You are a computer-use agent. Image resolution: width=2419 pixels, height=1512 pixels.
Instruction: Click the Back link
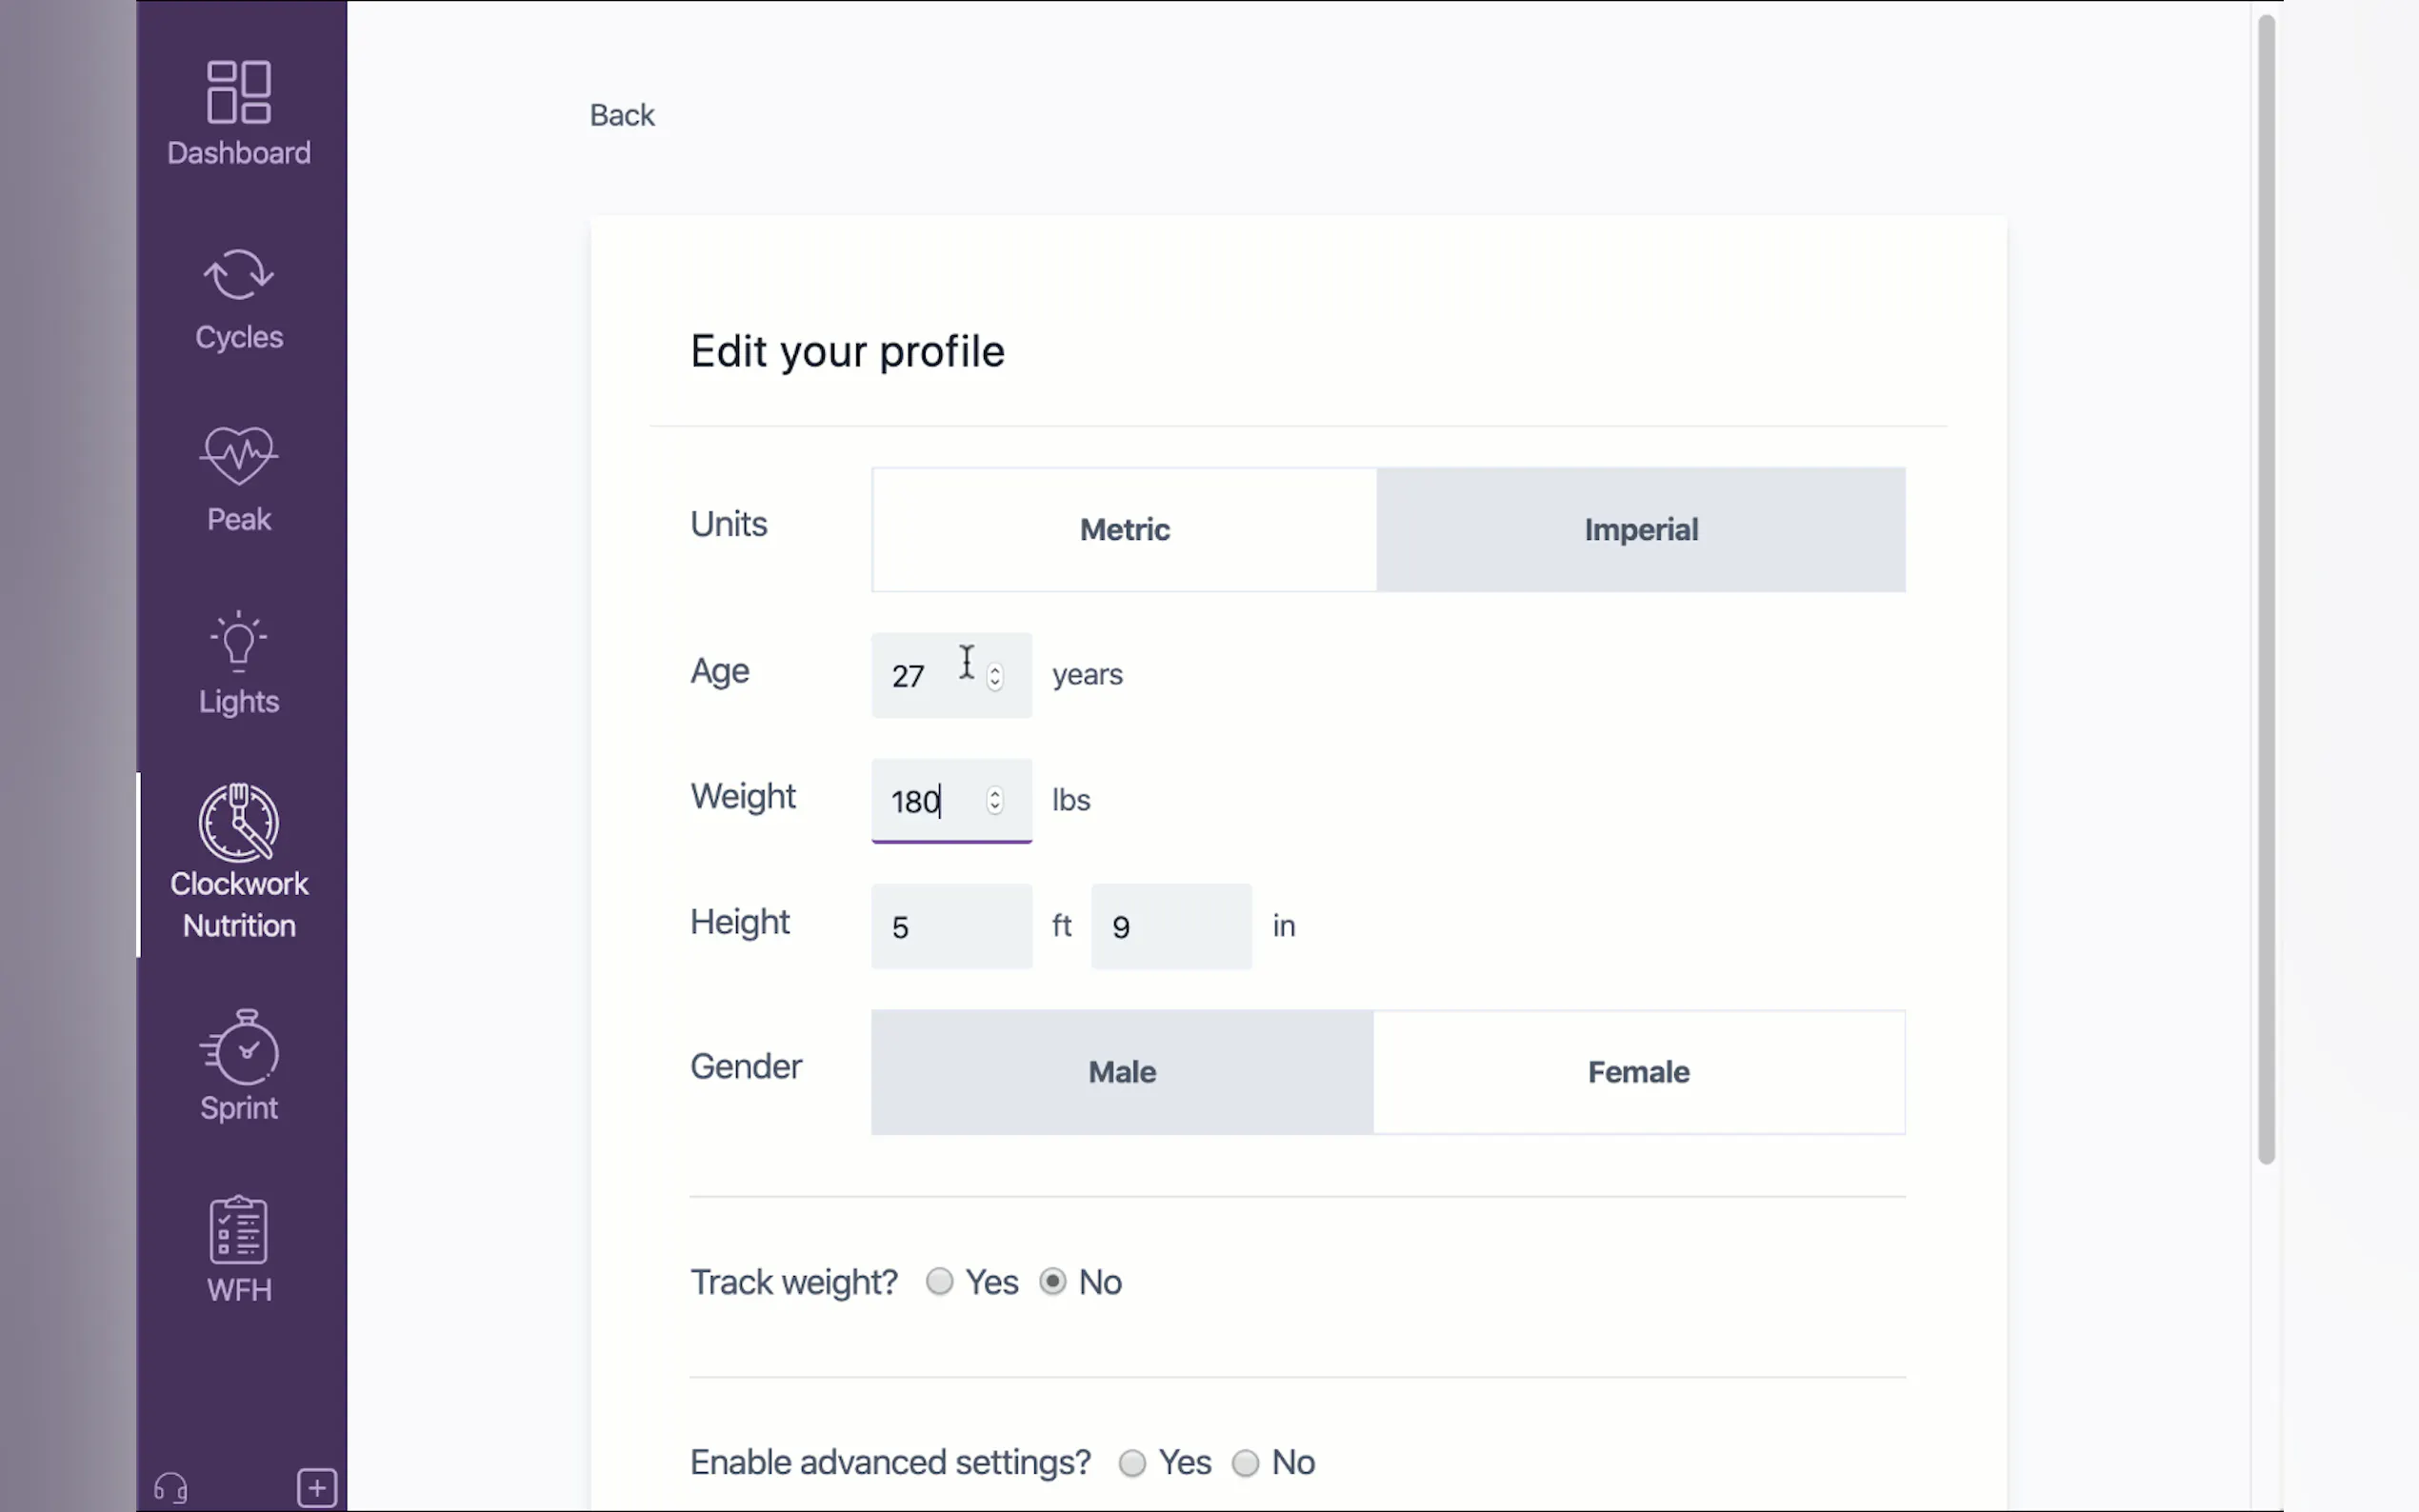[x=621, y=115]
